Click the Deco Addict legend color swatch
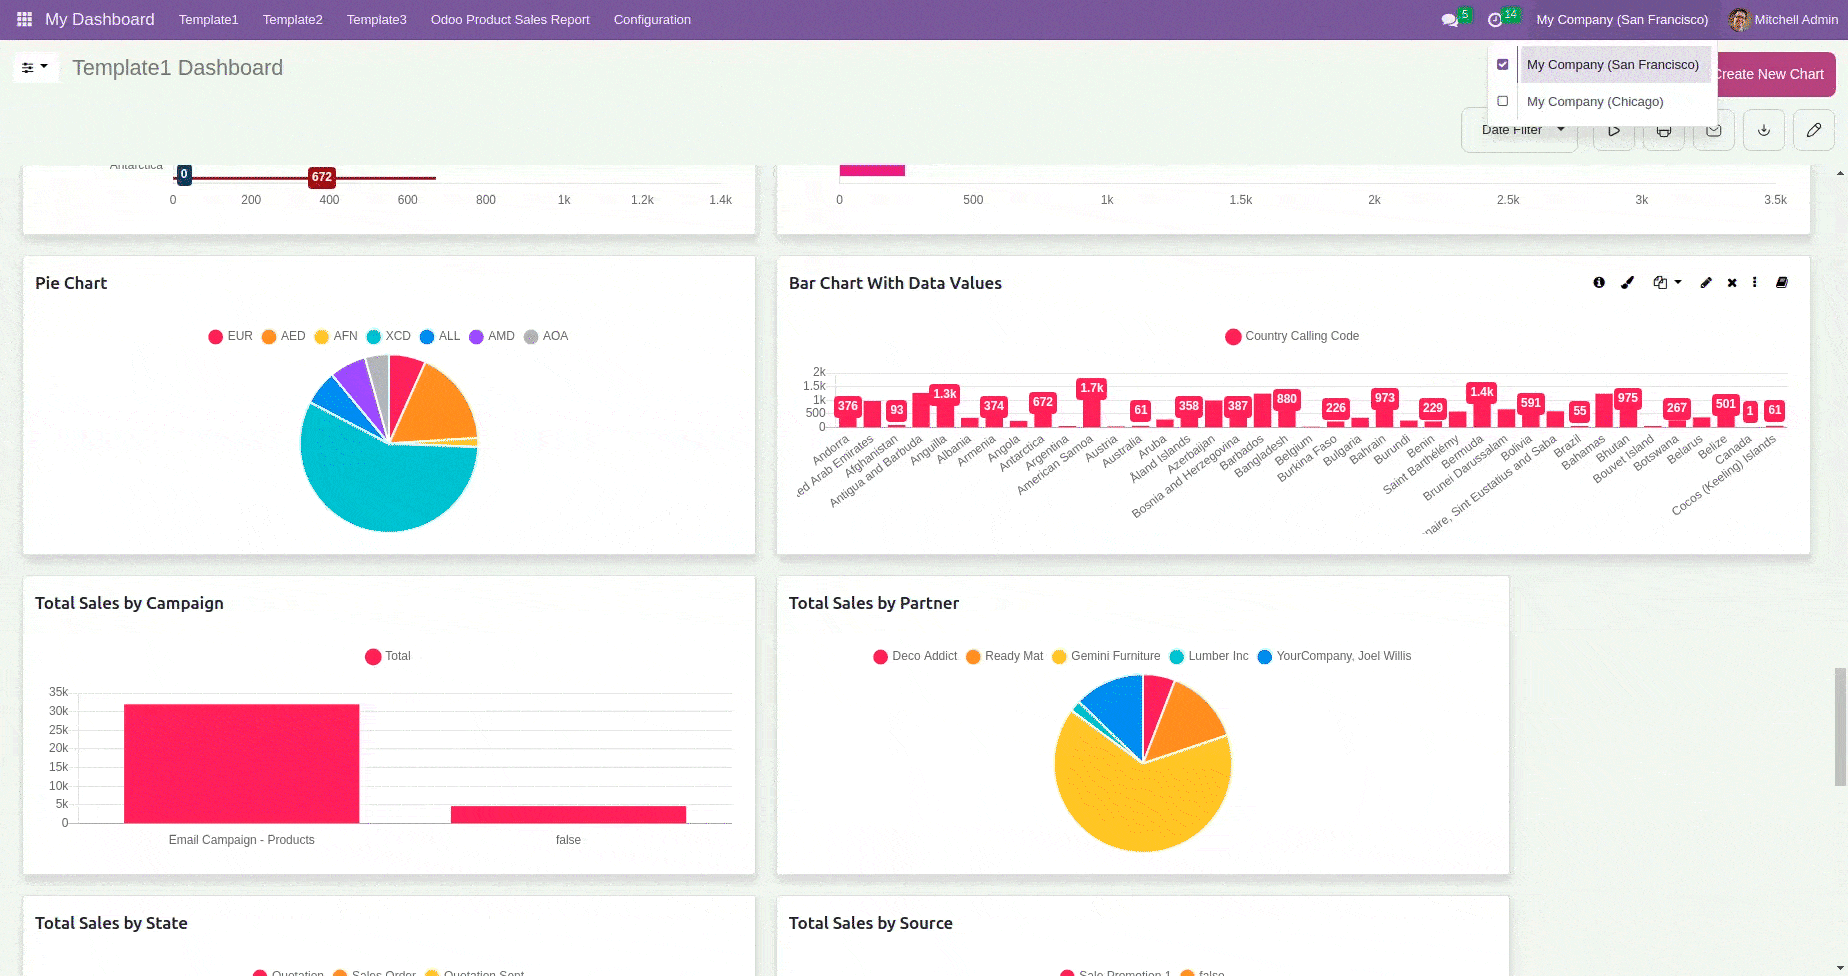The image size is (1848, 976). (880, 657)
